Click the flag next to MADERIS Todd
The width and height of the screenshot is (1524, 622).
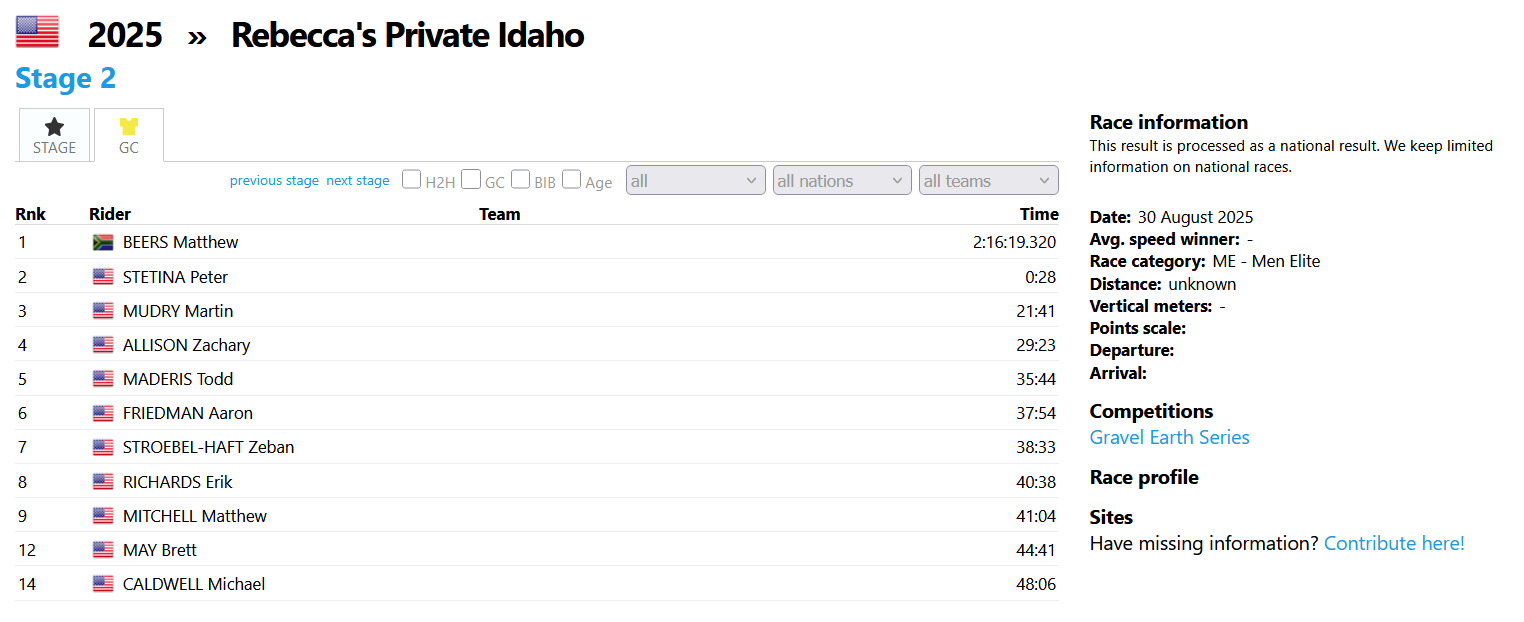click(103, 379)
